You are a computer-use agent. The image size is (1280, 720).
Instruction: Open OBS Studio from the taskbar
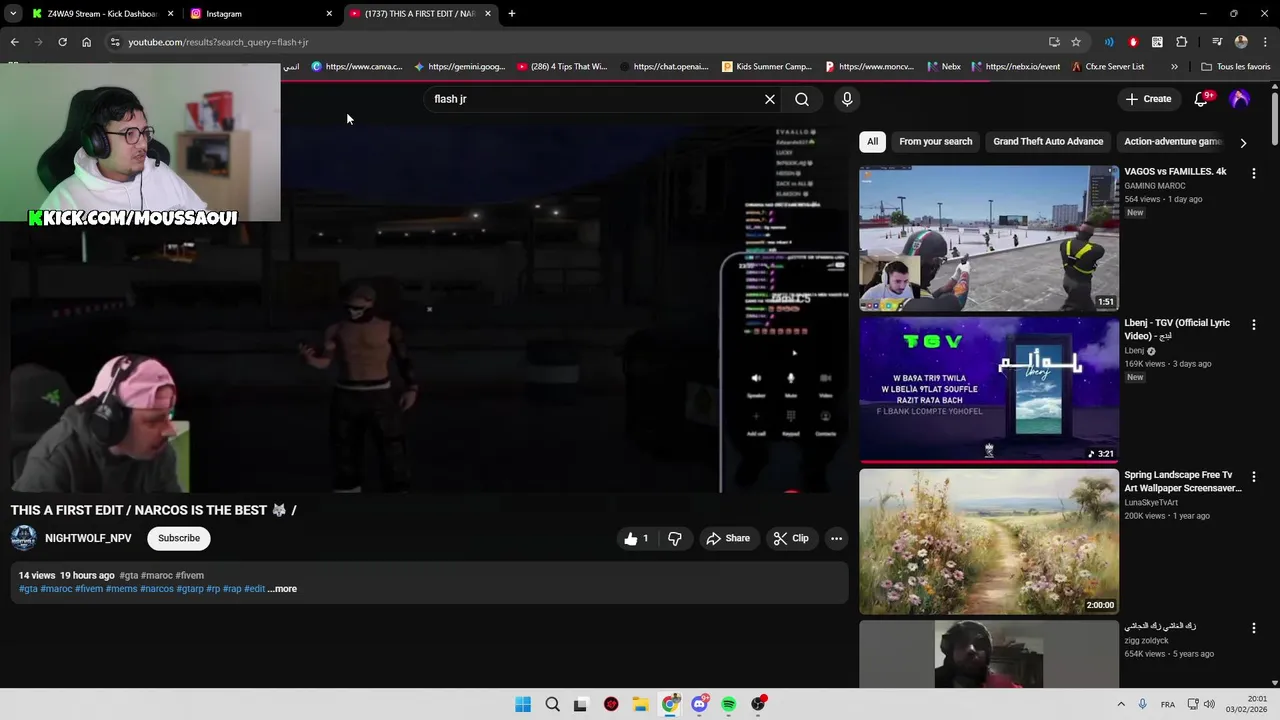click(758, 705)
